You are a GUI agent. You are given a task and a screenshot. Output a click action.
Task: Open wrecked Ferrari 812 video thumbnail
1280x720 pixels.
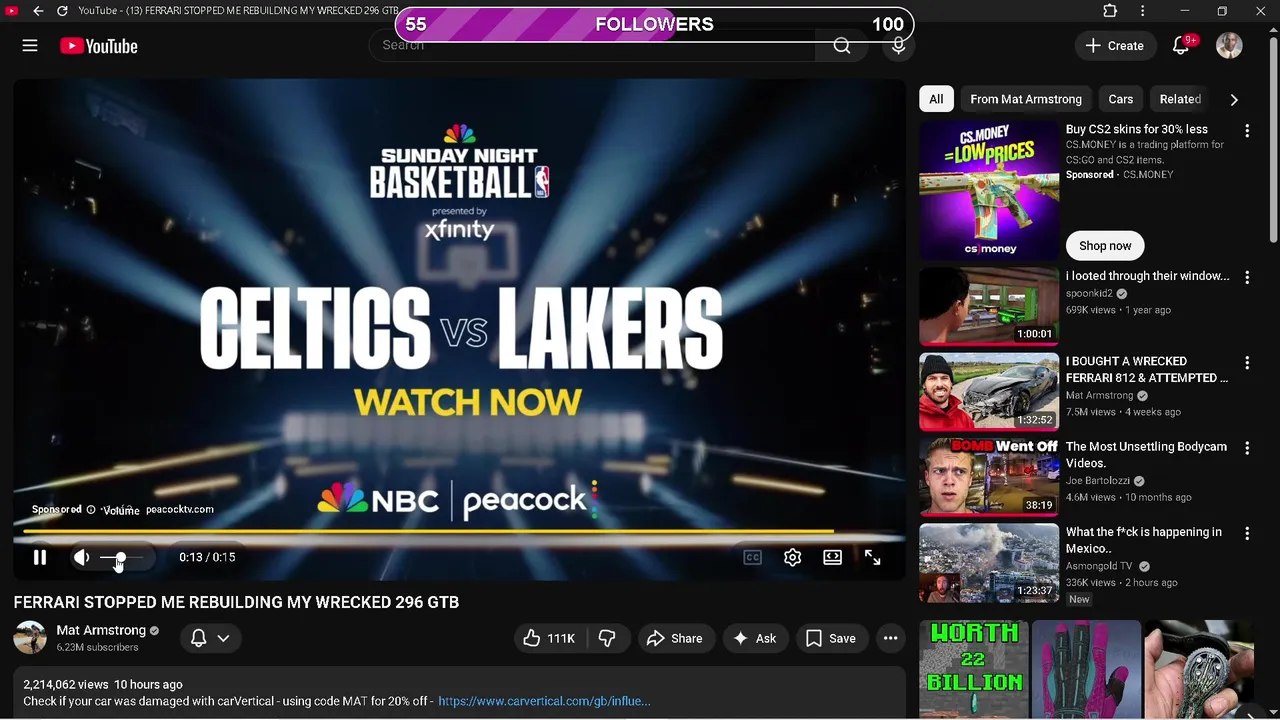(989, 391)
